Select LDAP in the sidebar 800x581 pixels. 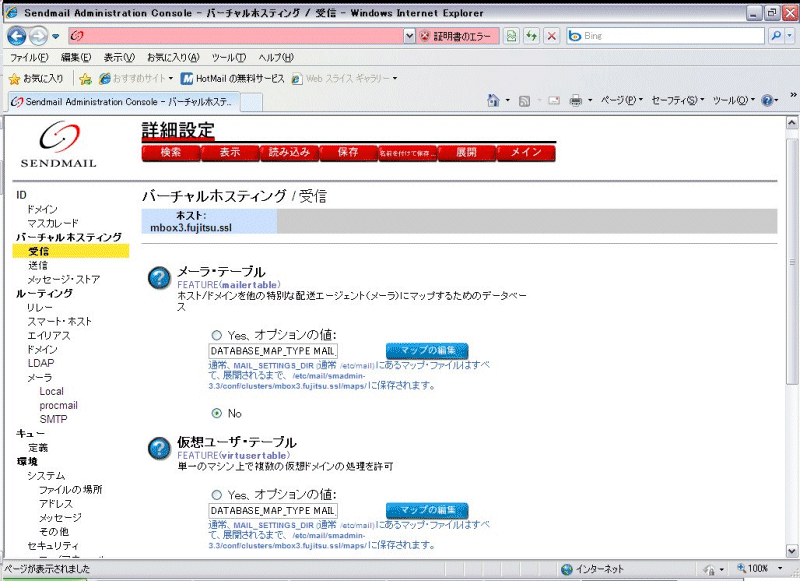[x=41, y=363]
